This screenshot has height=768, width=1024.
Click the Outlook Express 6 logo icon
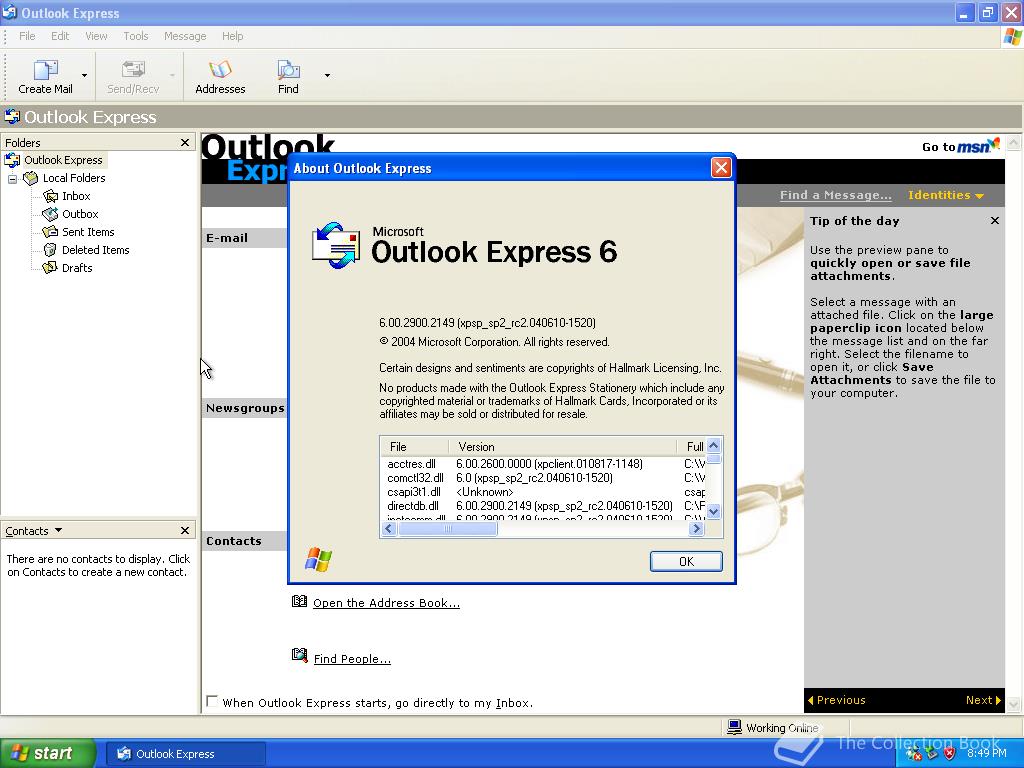[x=336, y=246]
